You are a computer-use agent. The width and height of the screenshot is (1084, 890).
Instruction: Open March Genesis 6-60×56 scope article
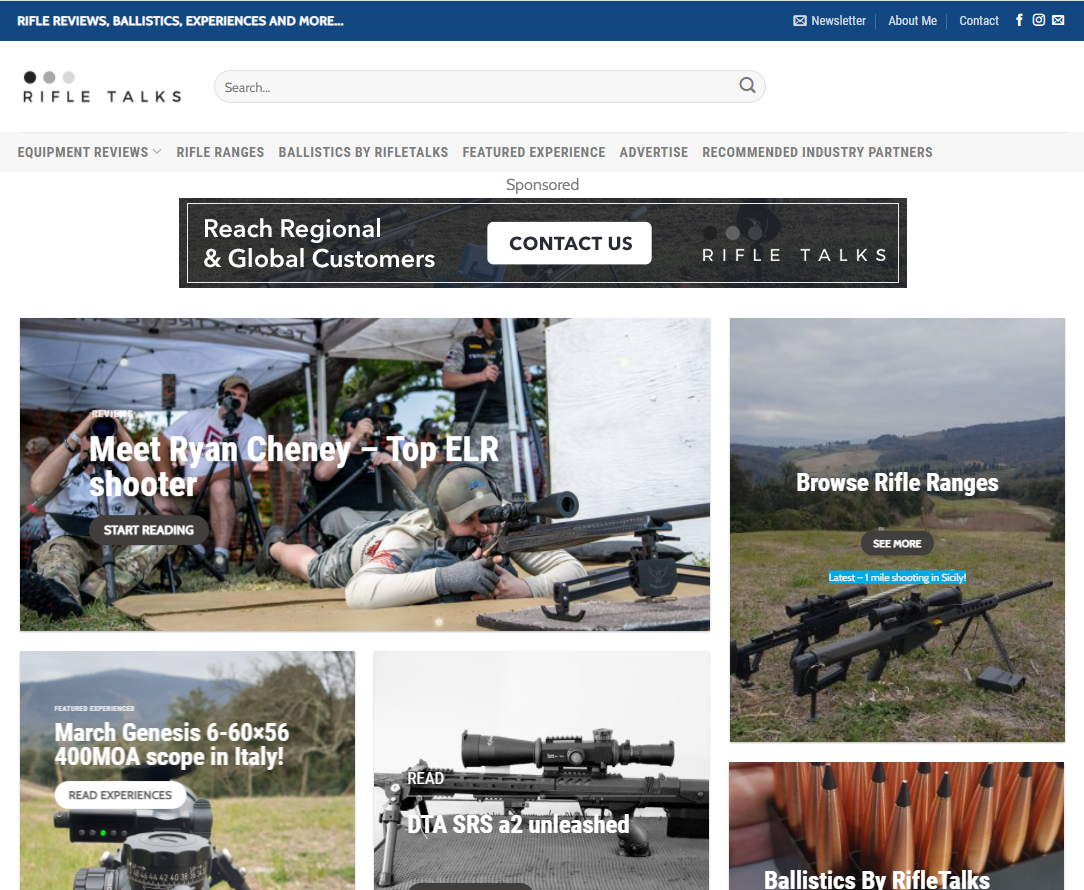pos(171,744)
